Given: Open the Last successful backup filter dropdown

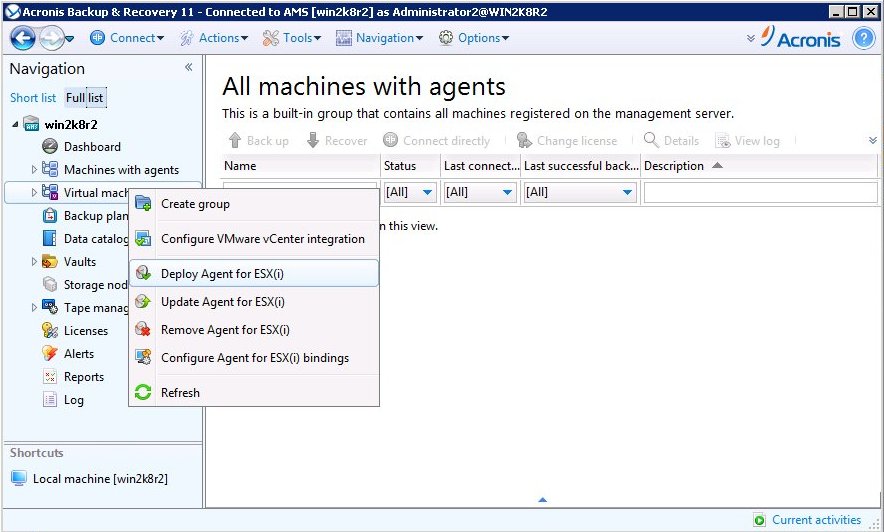Looking at the screenshot, I should tap(627, 192).
